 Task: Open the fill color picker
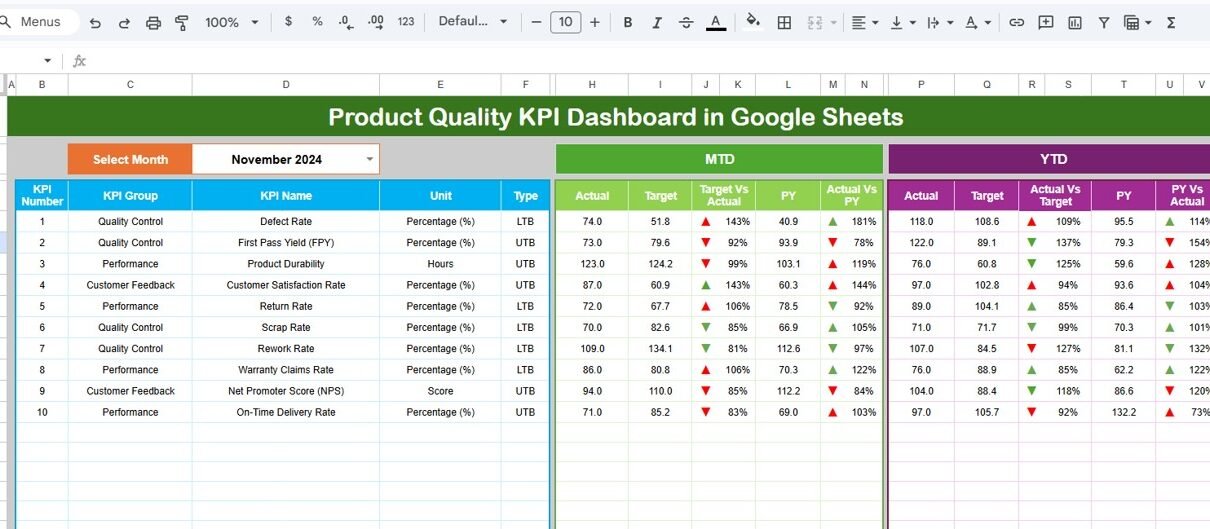tap(753, 22)
